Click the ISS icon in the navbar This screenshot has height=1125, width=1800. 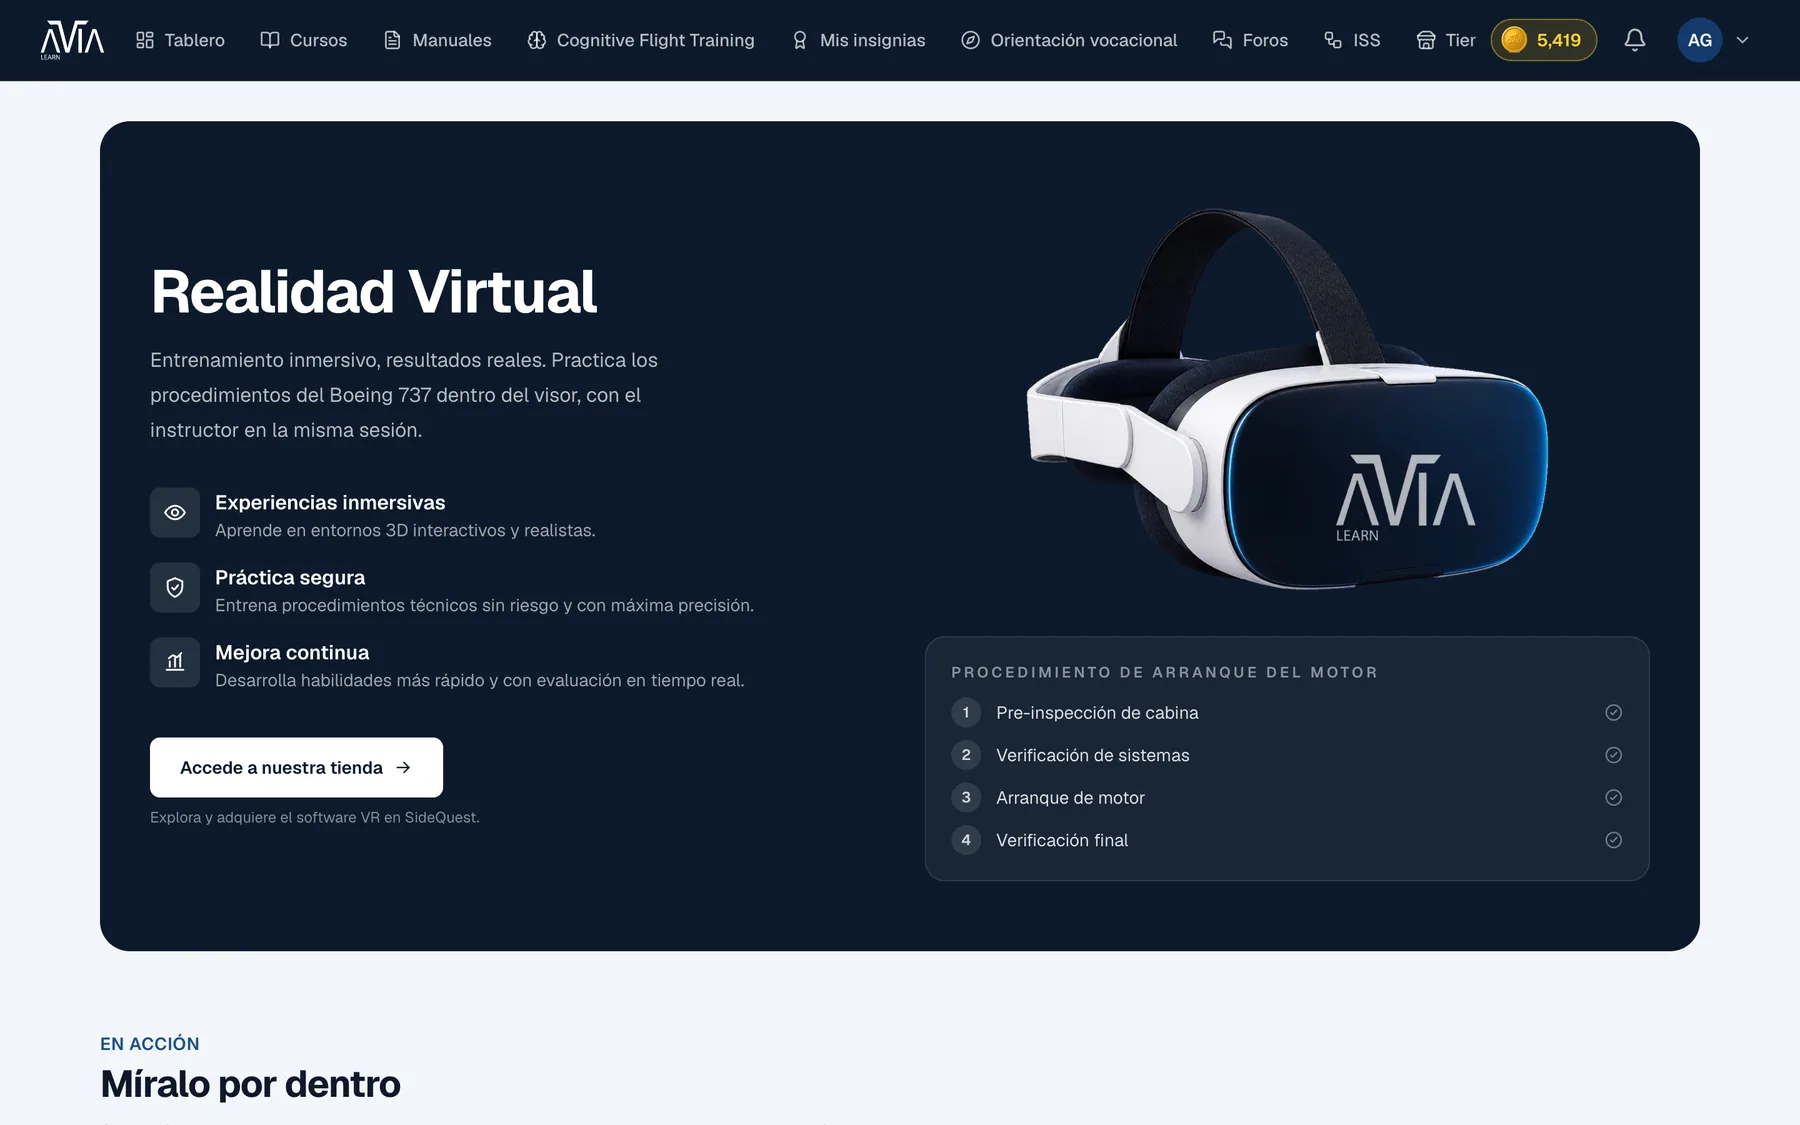pyautogui.click(x=1333, y=40)
